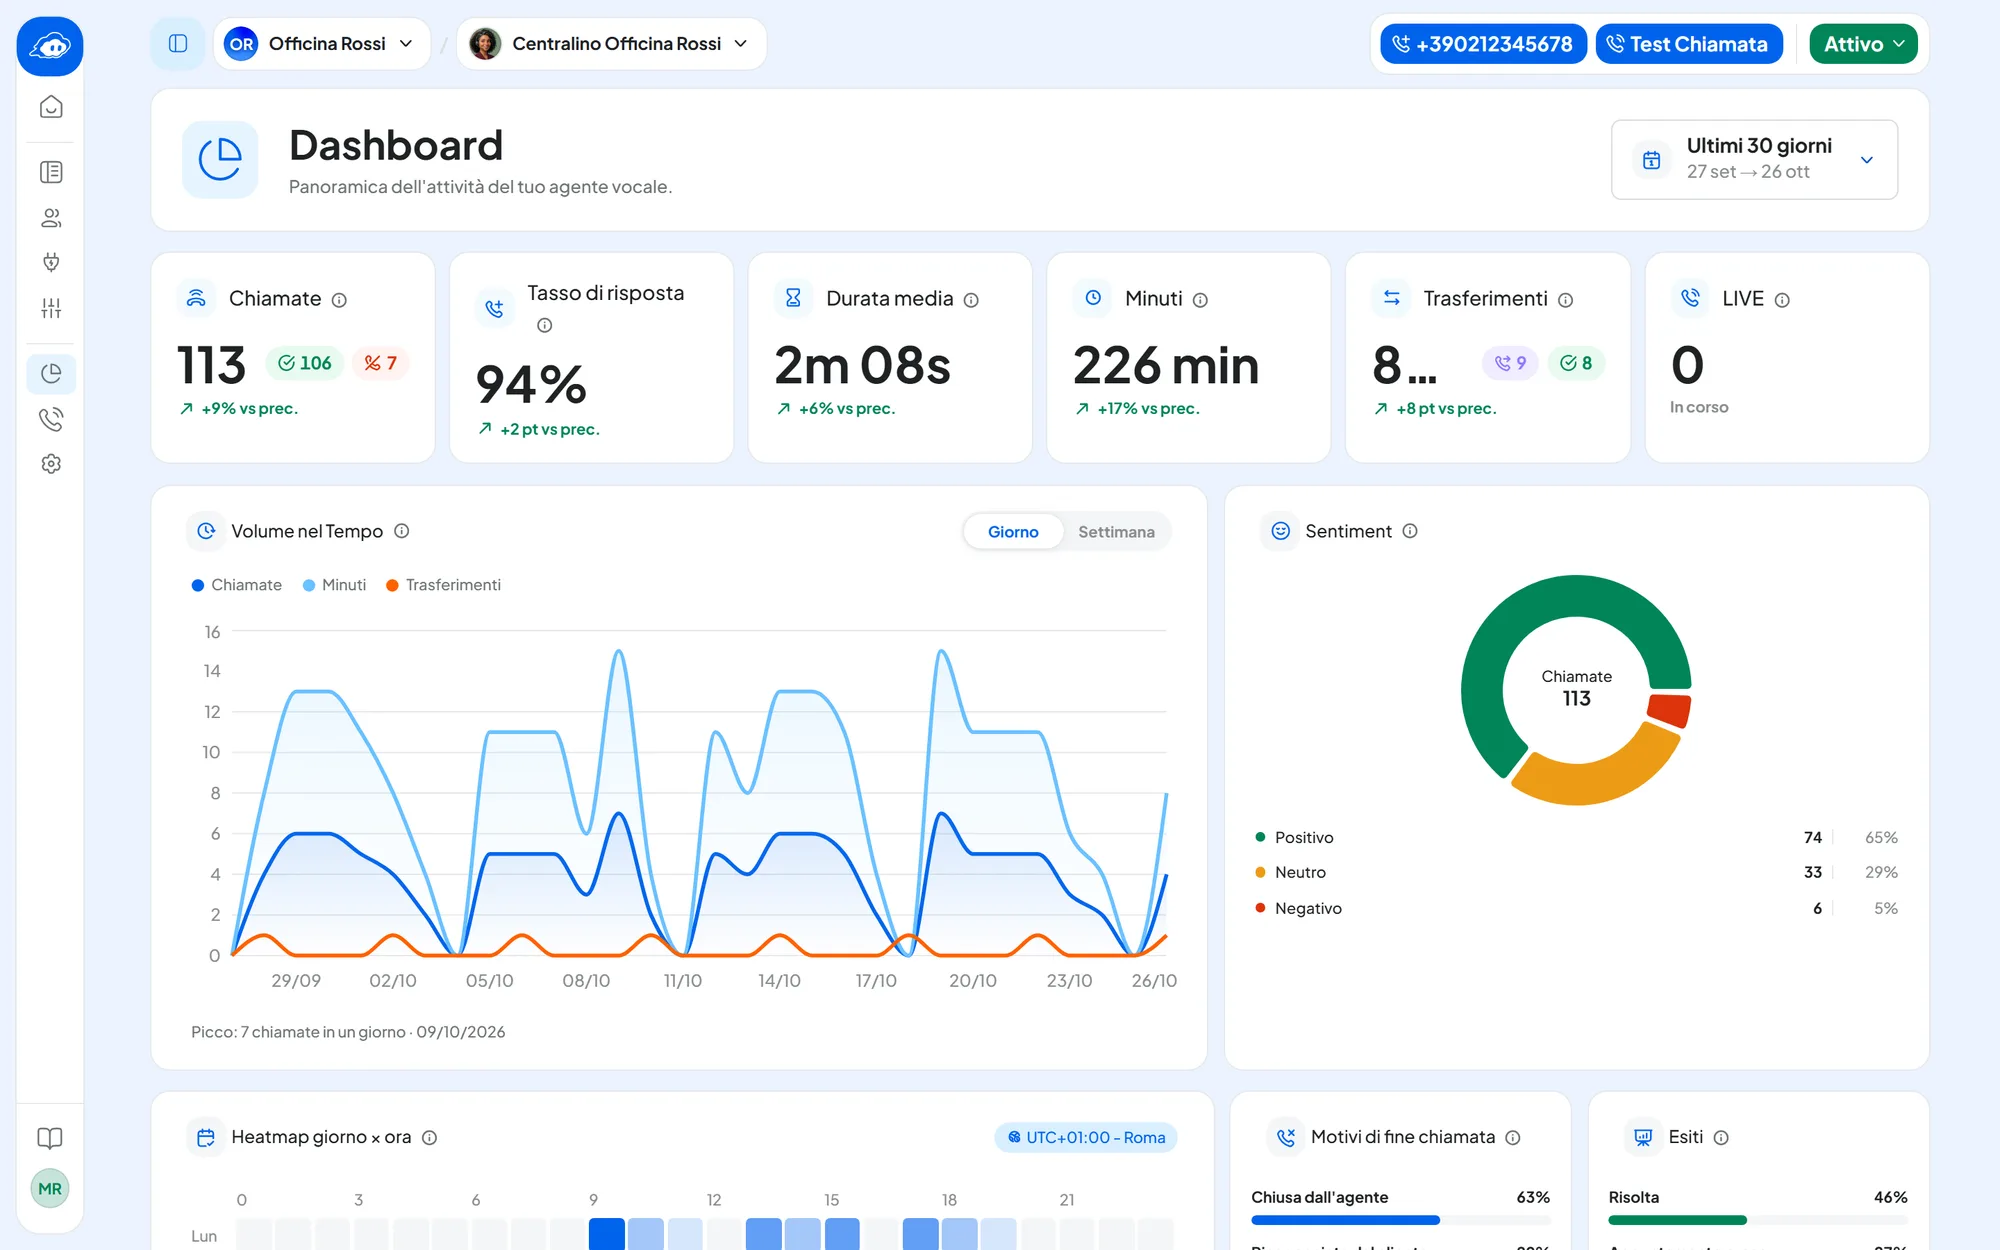Click the 7 missed calls badge
This screenshot has width=2000, height=1250.
click(380, 363)
